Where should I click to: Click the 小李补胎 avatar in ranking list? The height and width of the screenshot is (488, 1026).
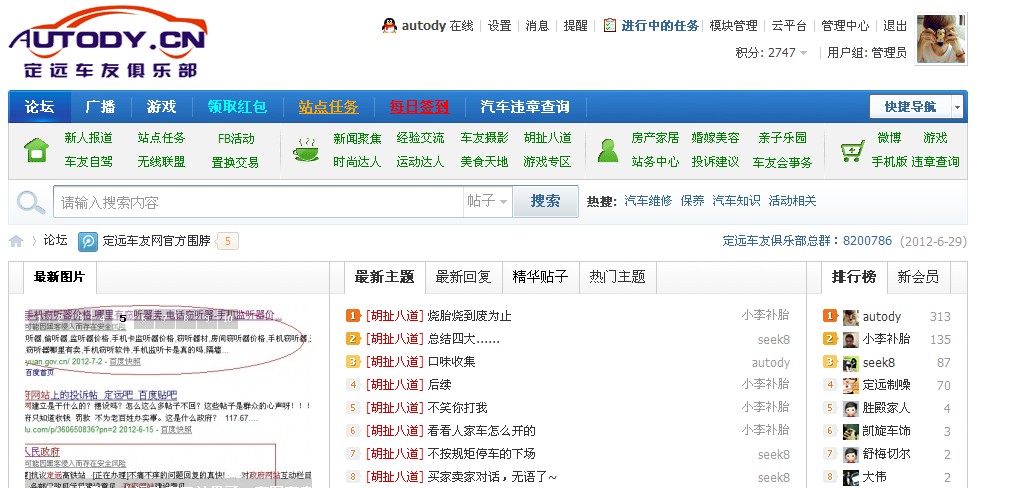click(851, 340)
